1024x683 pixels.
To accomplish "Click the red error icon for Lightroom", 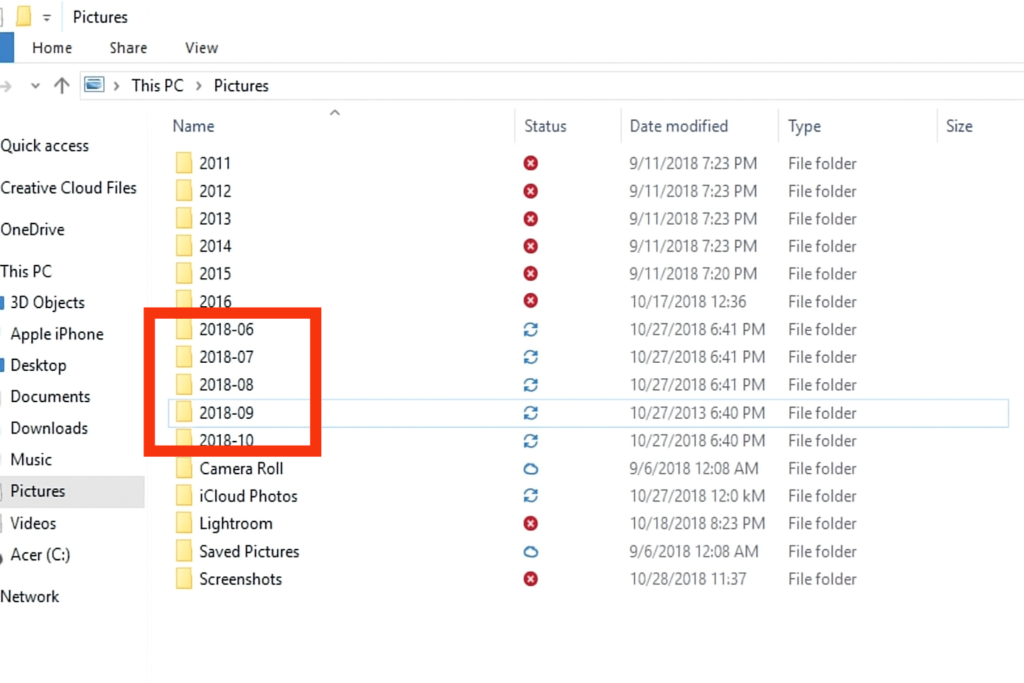I will point(531,523).
